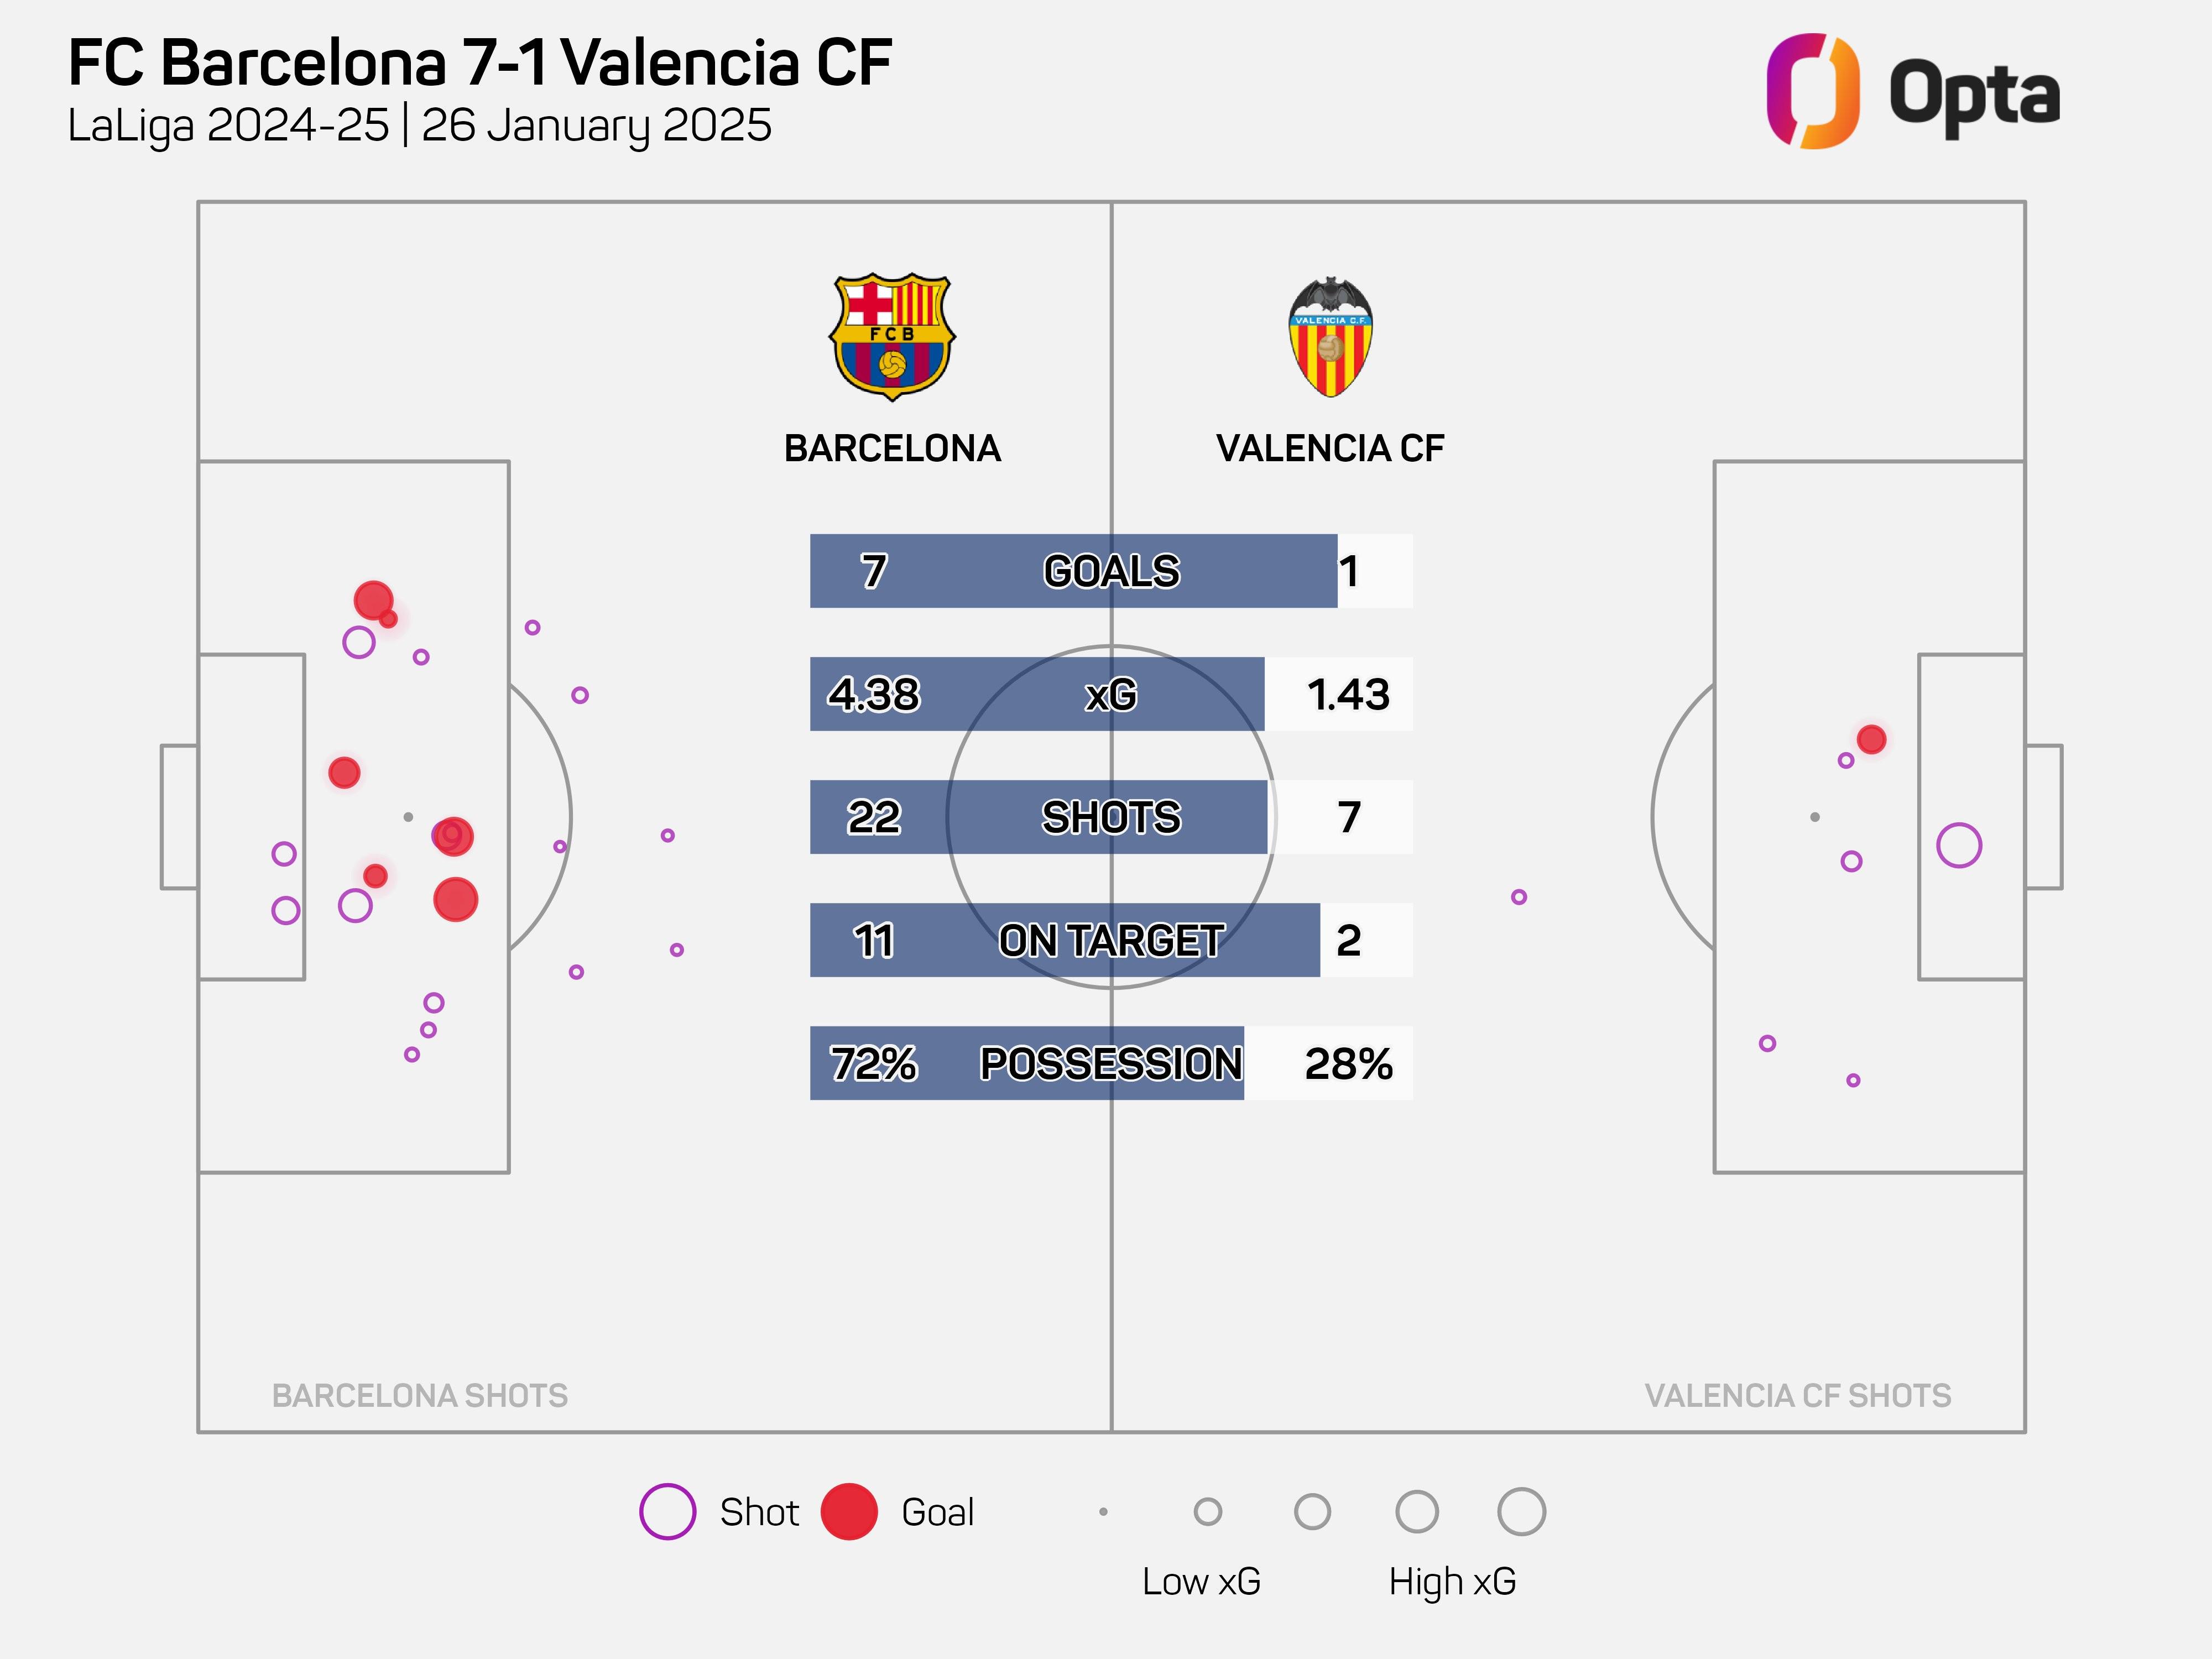Click the High xG legend text

1452,1581
